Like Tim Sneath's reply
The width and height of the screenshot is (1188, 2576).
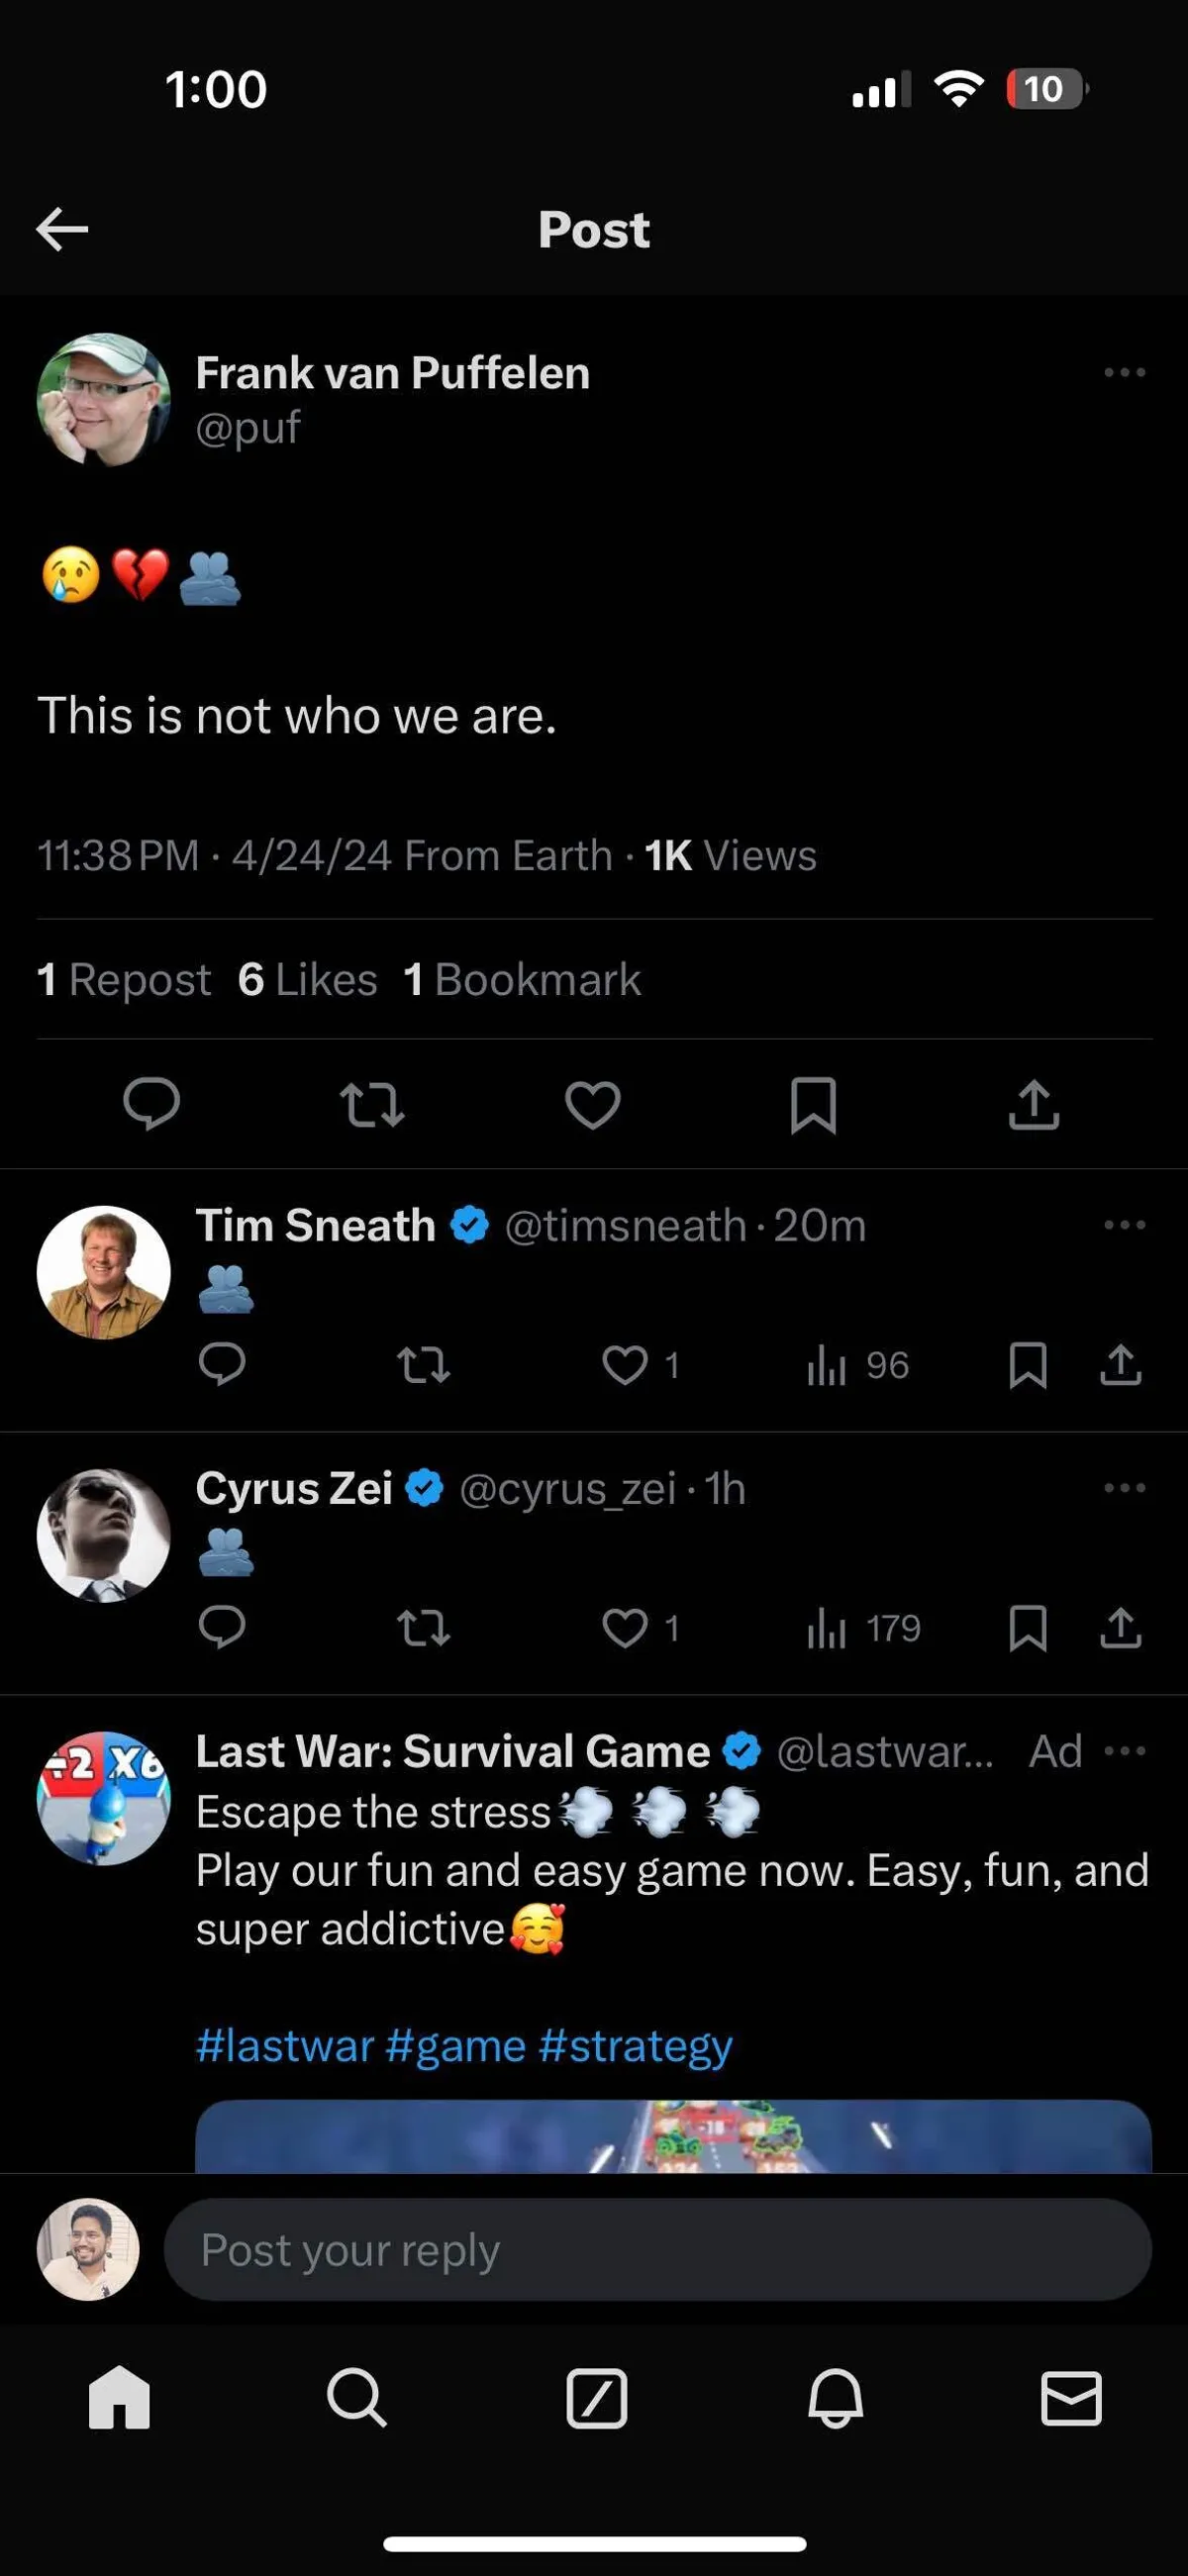(626, 1365)
